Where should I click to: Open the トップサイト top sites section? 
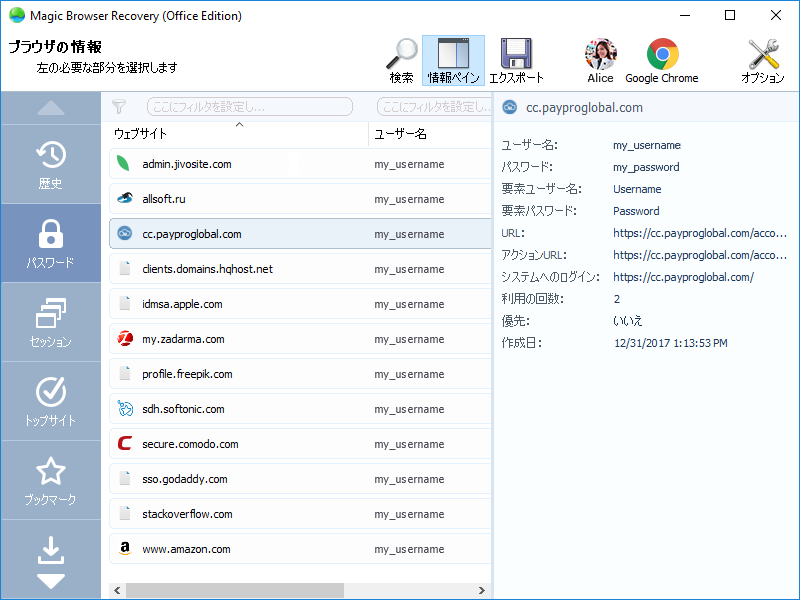51,402
